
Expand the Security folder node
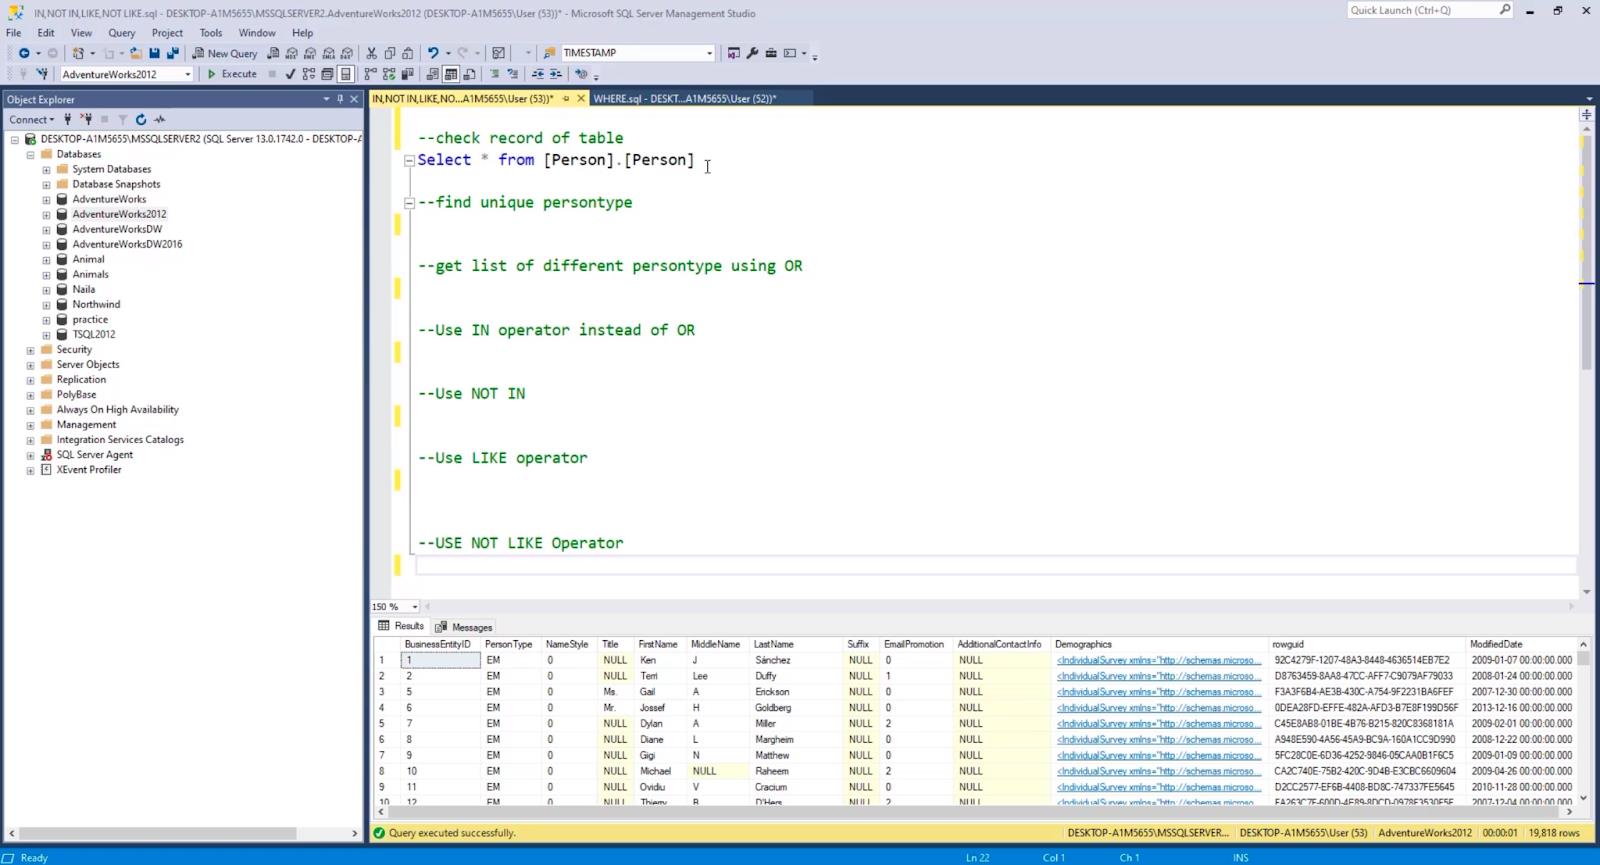[x=30, y=350]
